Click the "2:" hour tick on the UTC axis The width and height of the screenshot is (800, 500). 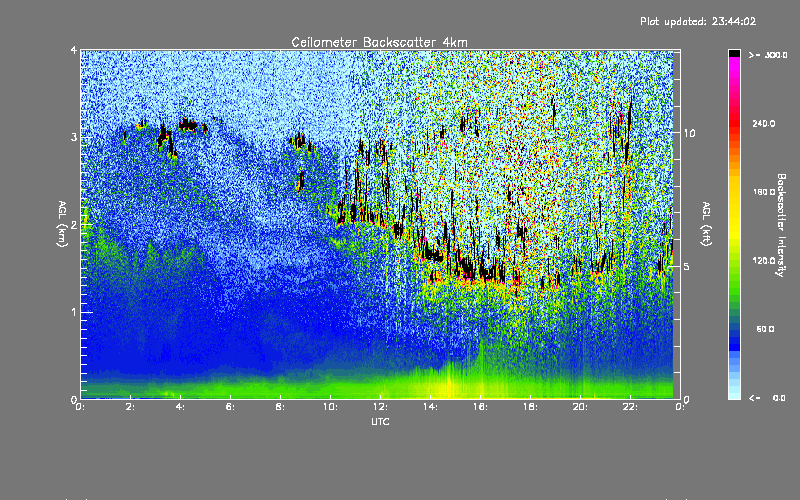[x=130, y=407]
